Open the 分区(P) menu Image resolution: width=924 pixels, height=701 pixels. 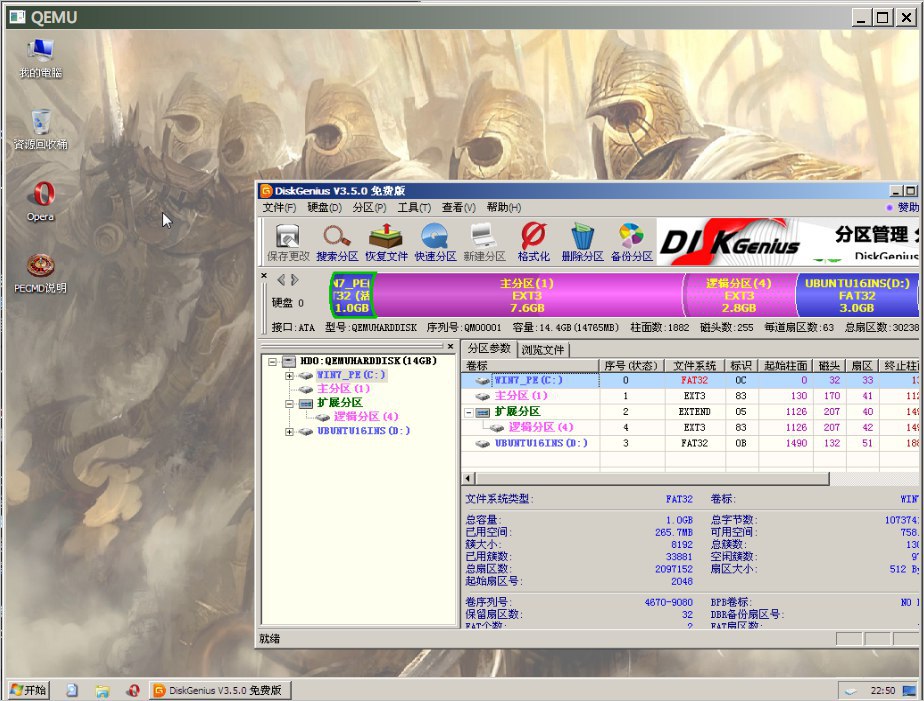tap(369, 207)
